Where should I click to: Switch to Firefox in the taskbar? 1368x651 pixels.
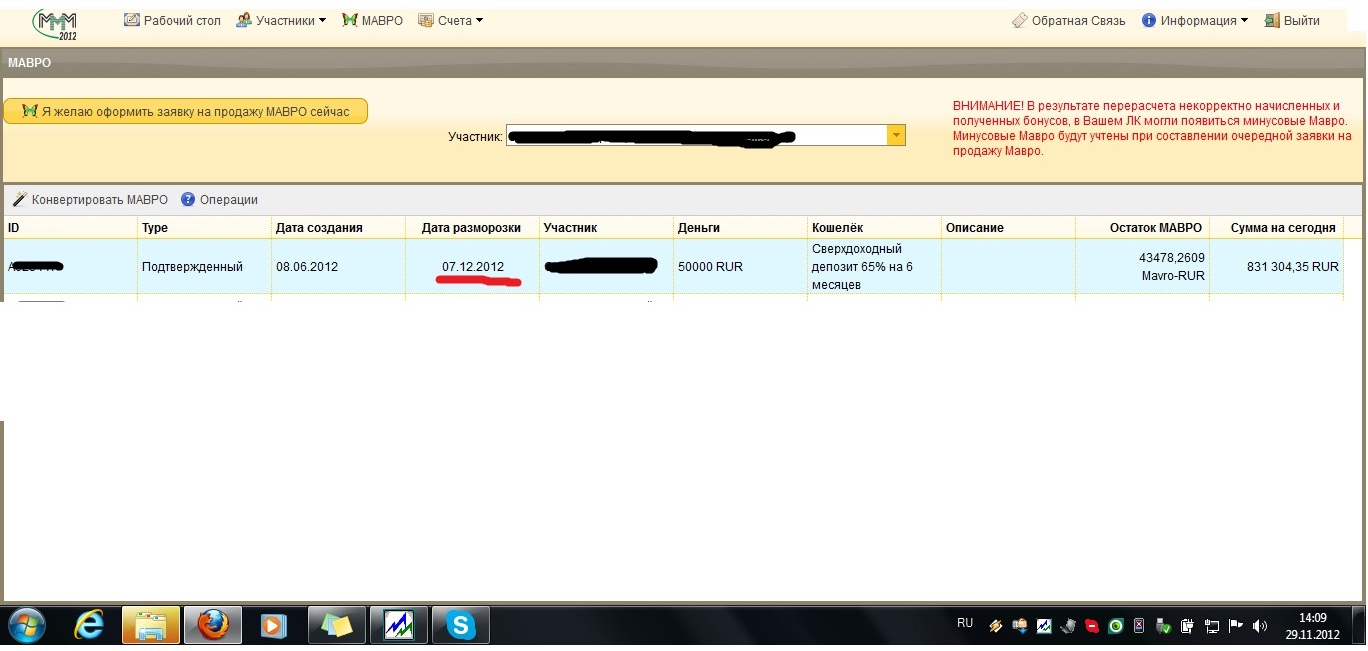(x=212, y=626)
